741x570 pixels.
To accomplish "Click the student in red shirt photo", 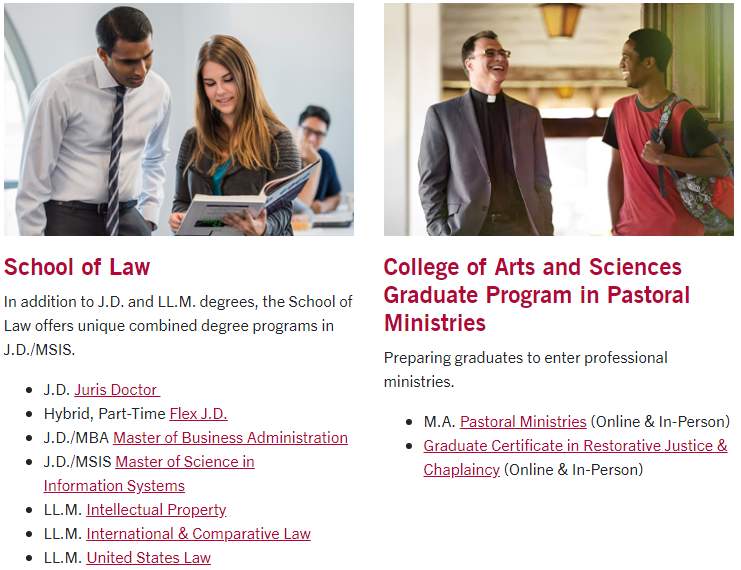I will (x=666, y=132).
